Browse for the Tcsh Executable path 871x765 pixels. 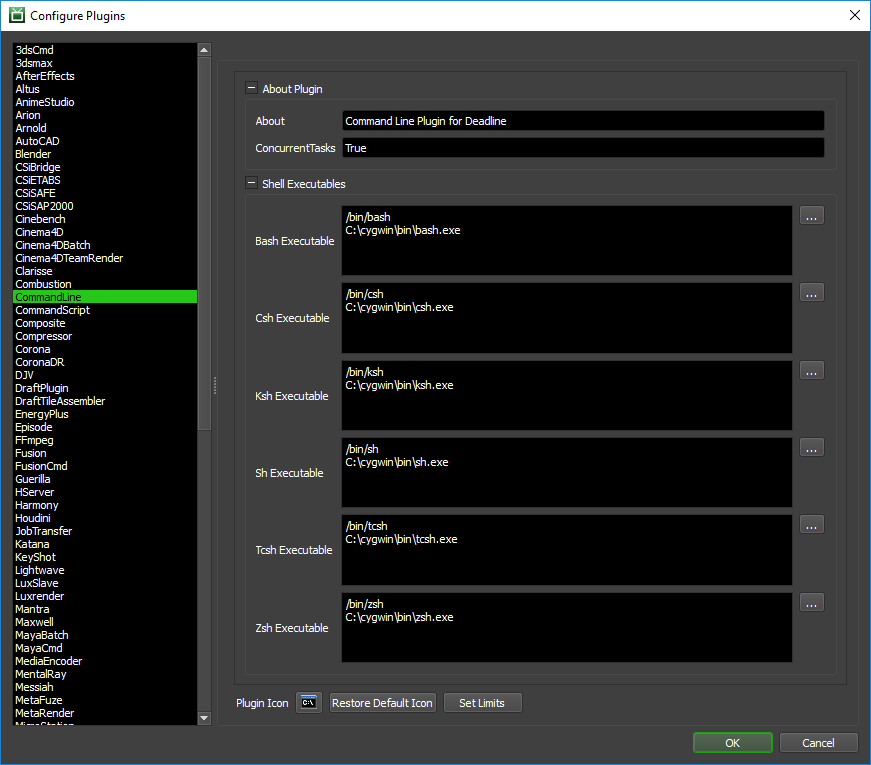812,525
